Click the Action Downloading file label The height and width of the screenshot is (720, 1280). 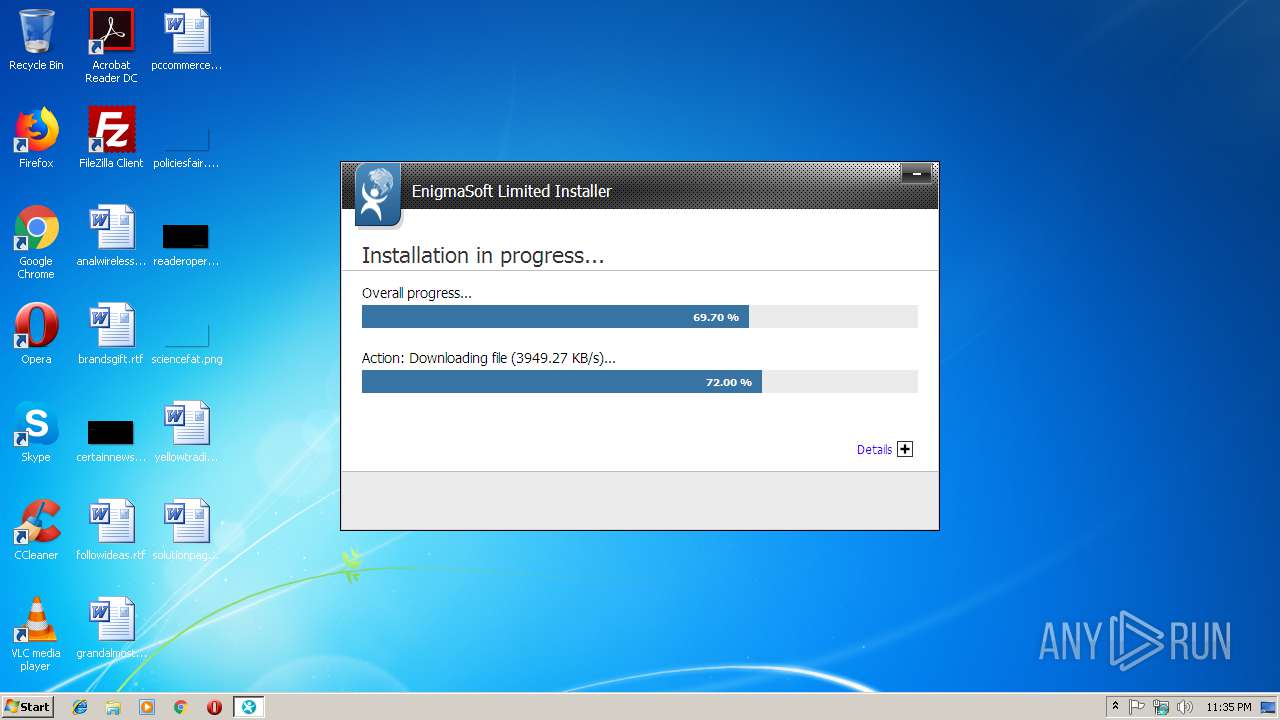click(x=489, y=358)
